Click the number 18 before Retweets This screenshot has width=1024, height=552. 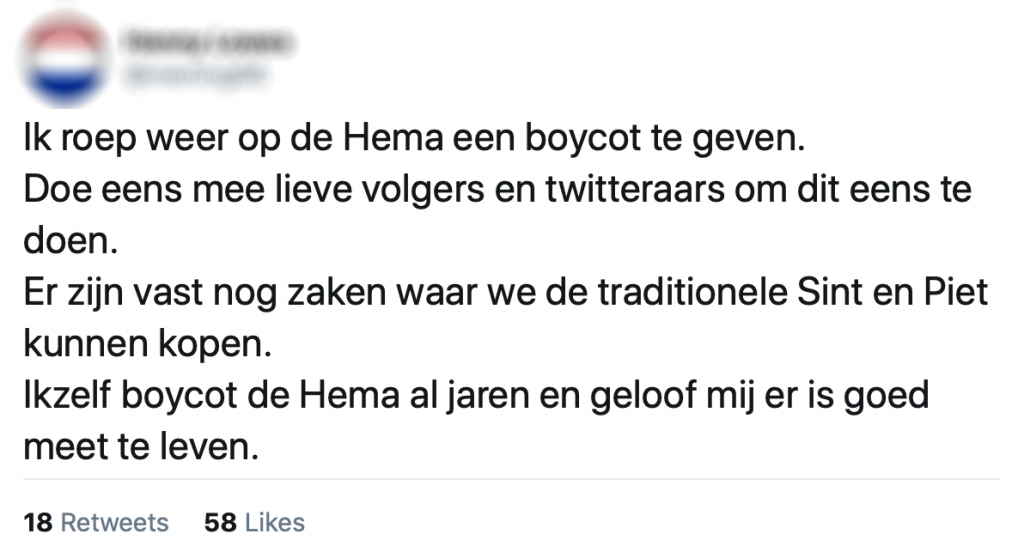[37, 522]
